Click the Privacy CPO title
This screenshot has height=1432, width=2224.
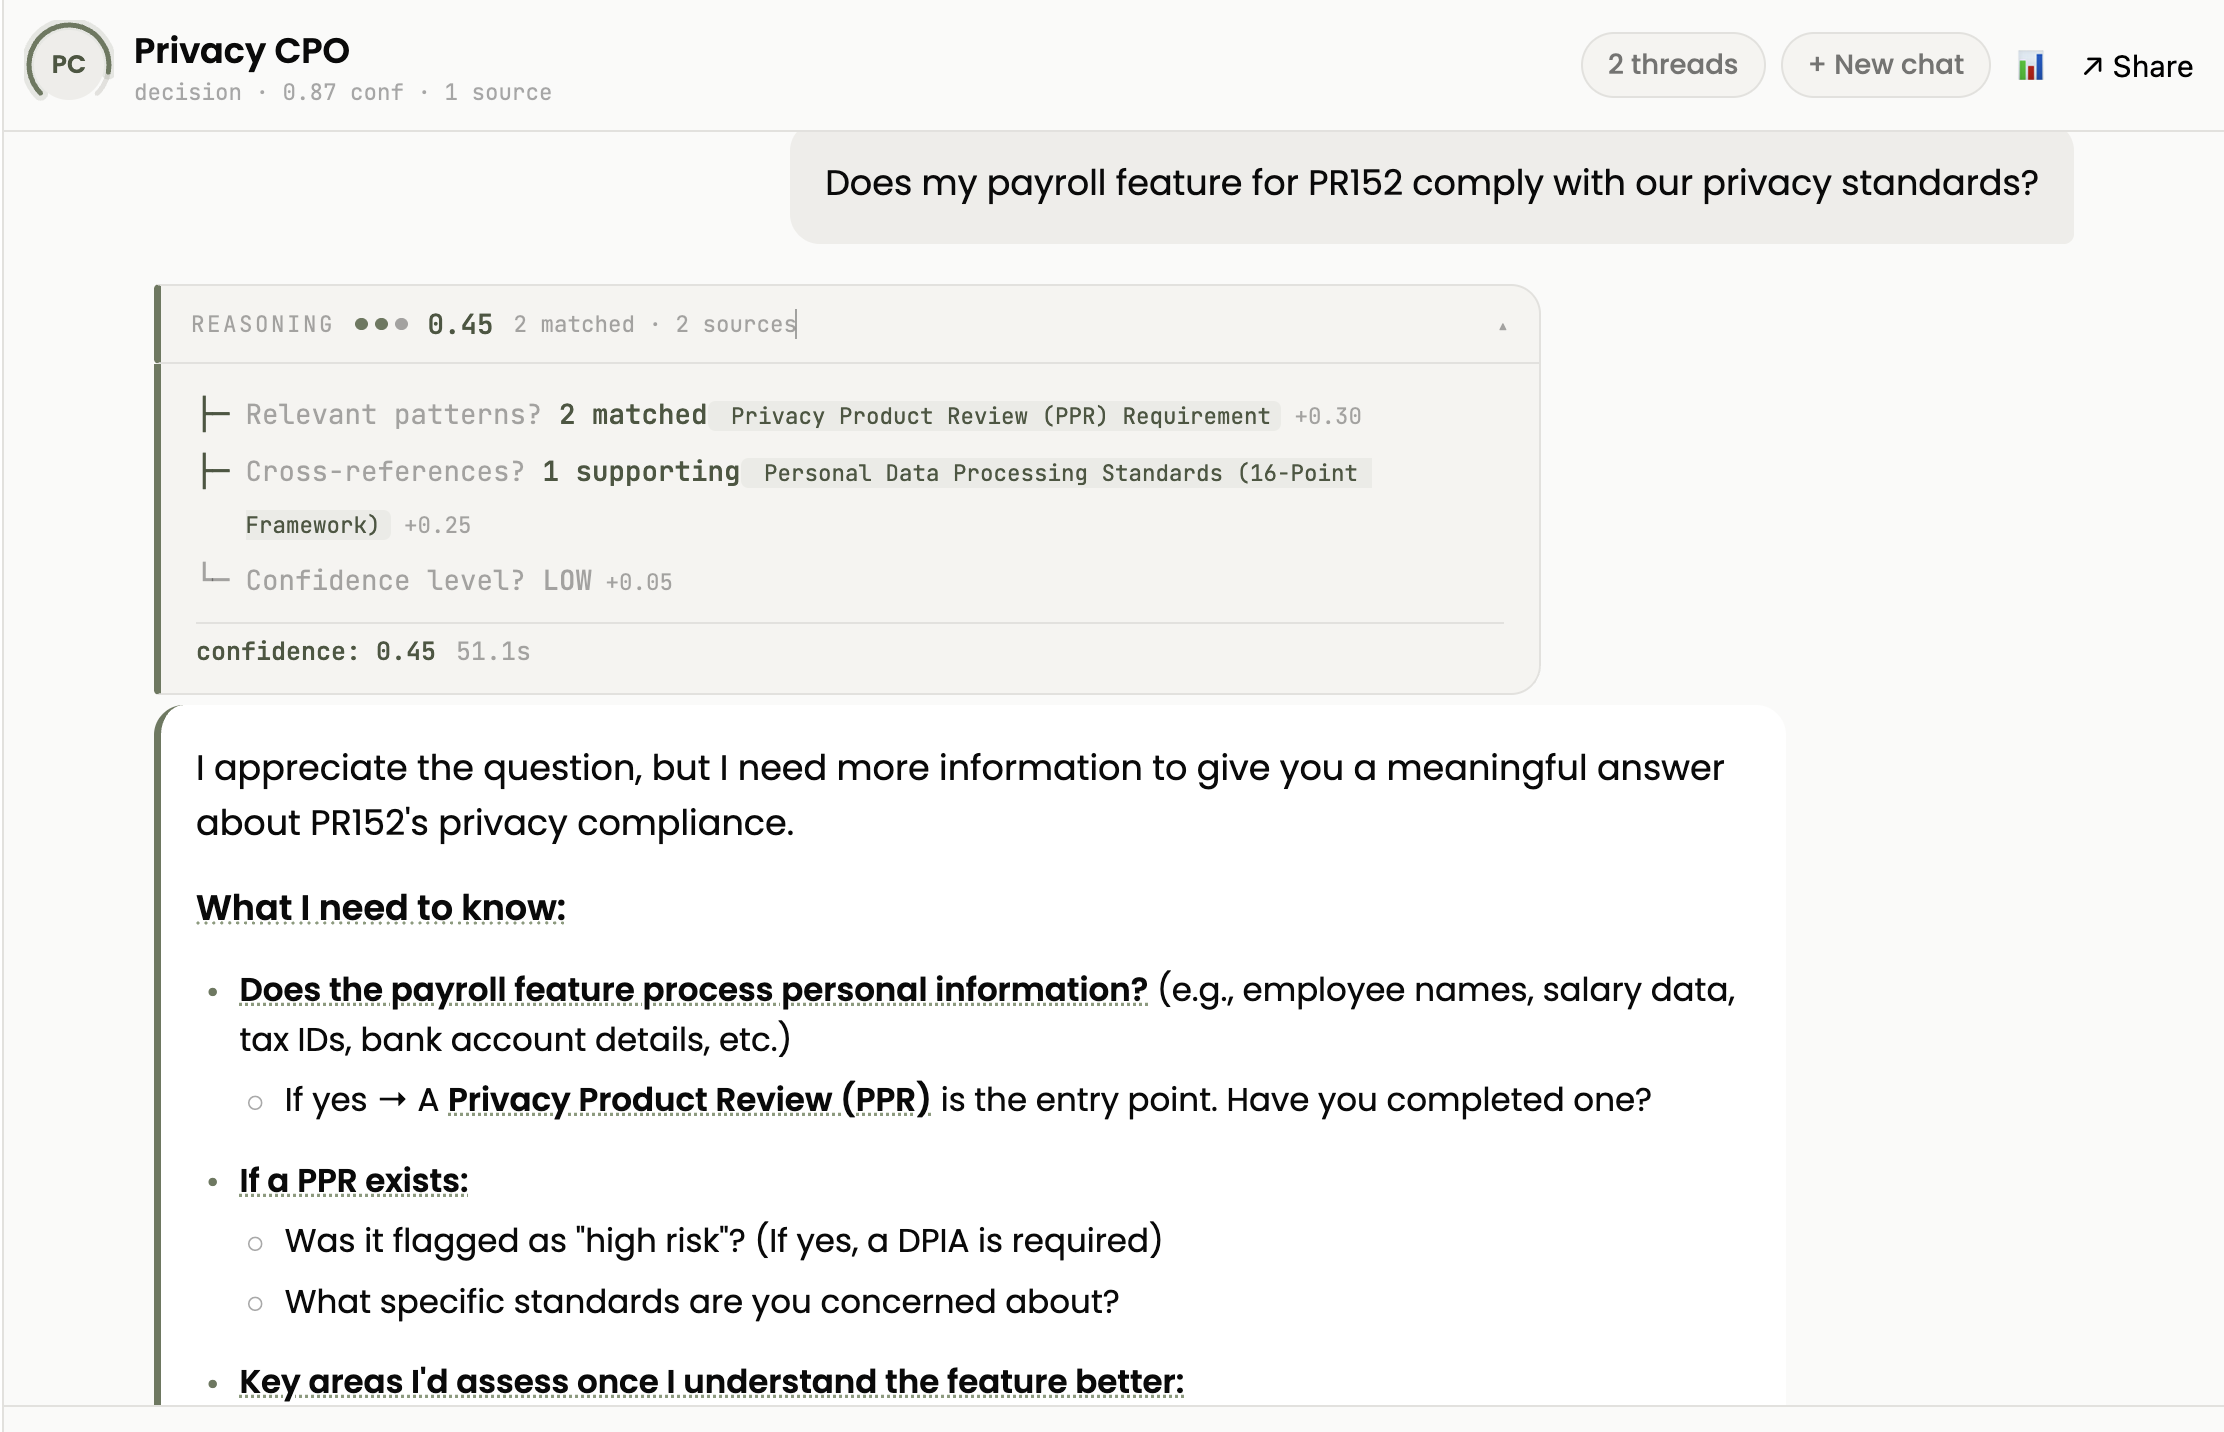[x=242, y=50]
